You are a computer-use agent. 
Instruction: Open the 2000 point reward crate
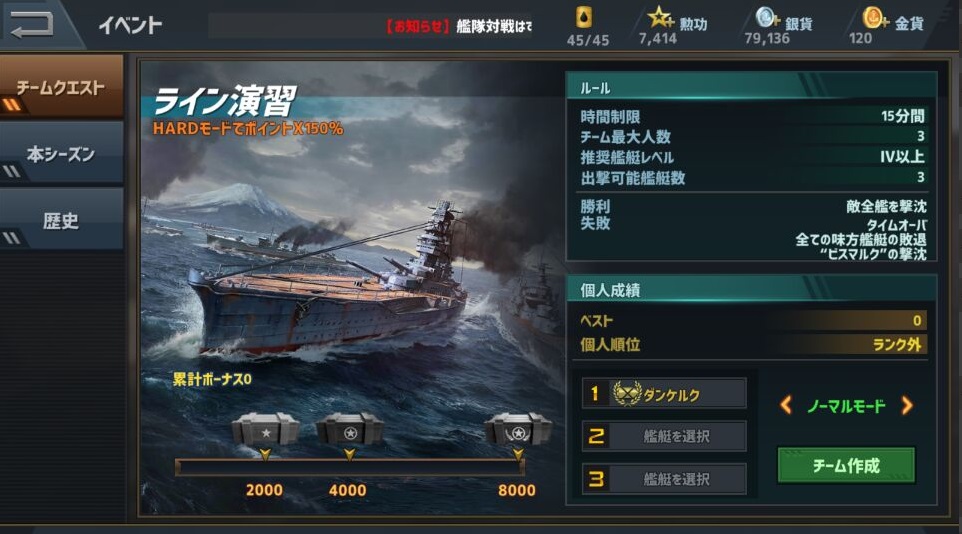[x=265, y=429]
